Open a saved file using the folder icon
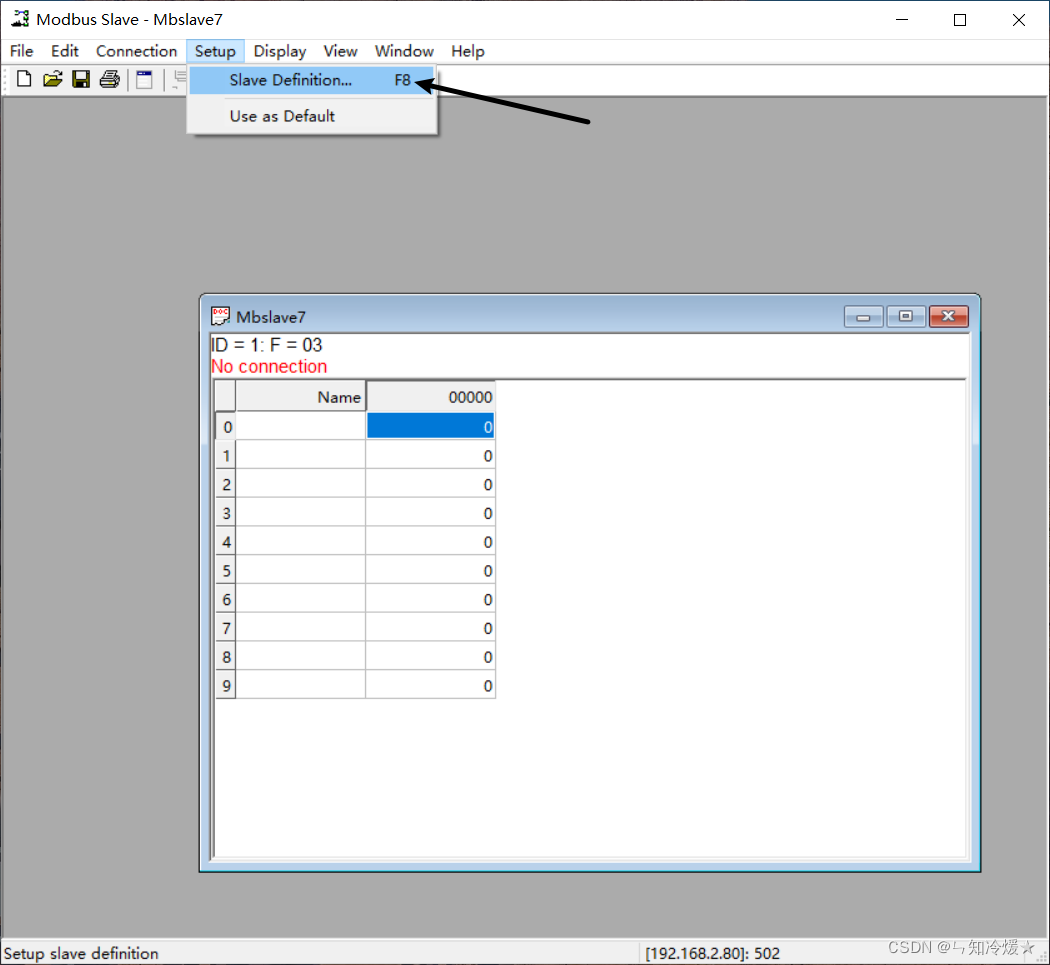The image size is (1050, 965). 52,78
